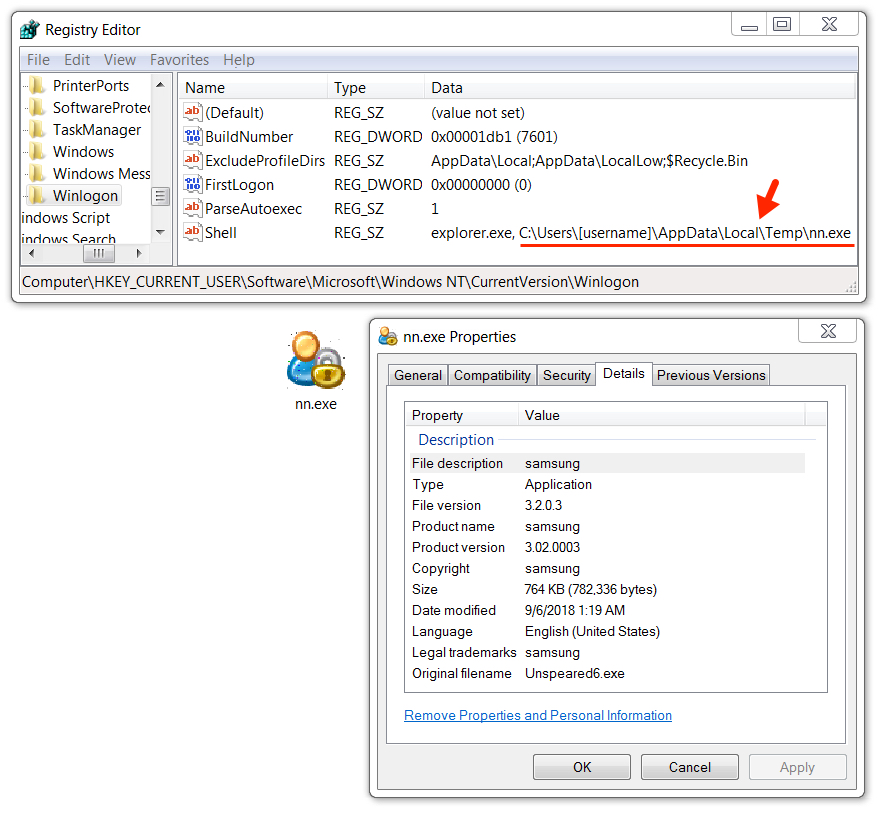Switch to the Compatibility tab
The width and height of the screenshot is (881, 823).
click(492, 375)
